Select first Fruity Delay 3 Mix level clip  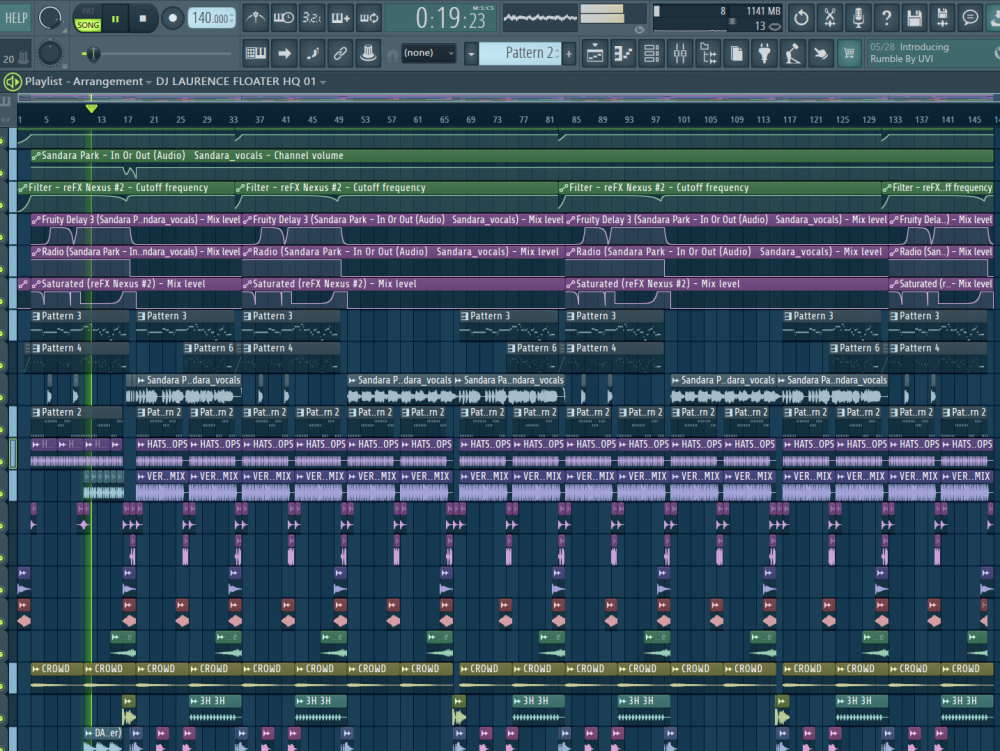136,228
